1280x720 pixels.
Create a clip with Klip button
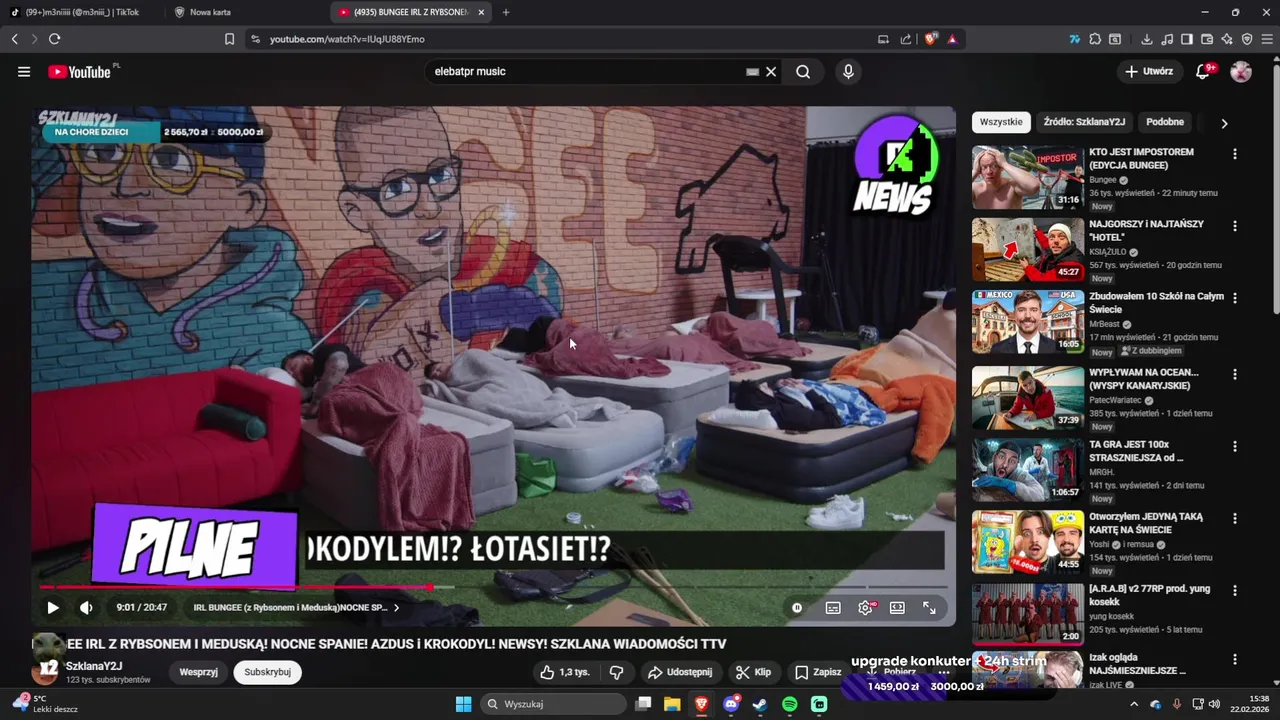coord(753,672)
